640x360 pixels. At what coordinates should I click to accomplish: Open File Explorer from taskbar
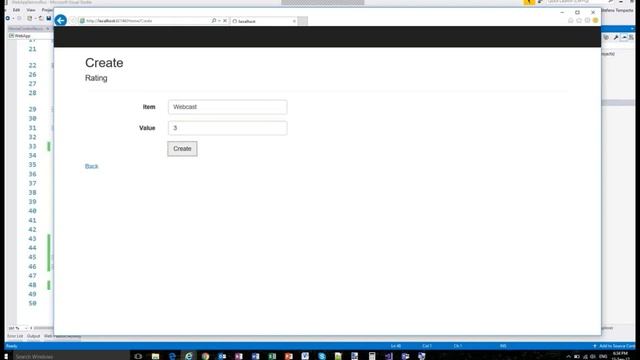pyautogui.click(x=155, y=356)
